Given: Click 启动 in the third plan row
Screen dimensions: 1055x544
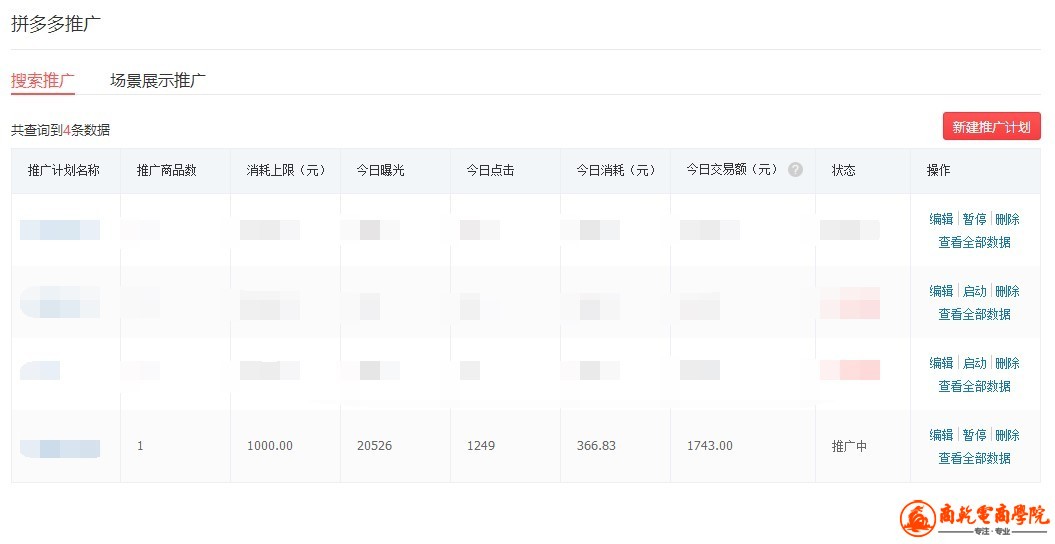Looking at the screenshot, I should tap(974, 363).
